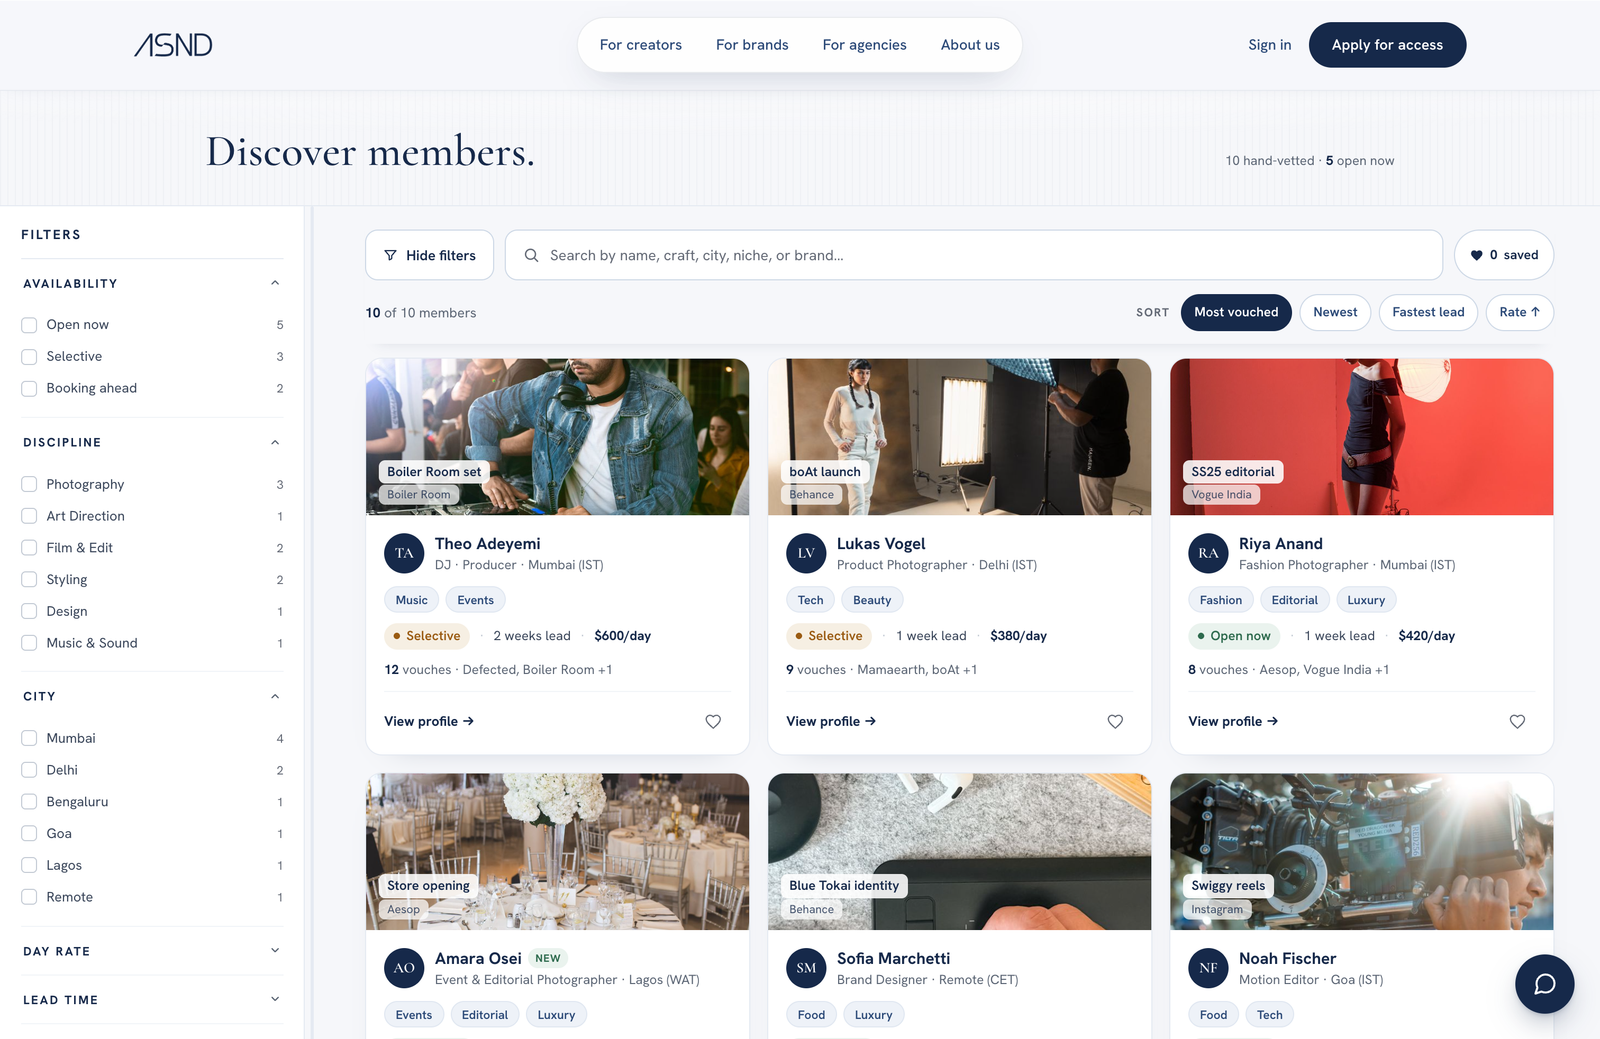Viewport: 1600px width, 1039px height.
Task: Expand the Lead Time filter section
Action: click(152, 1000)
